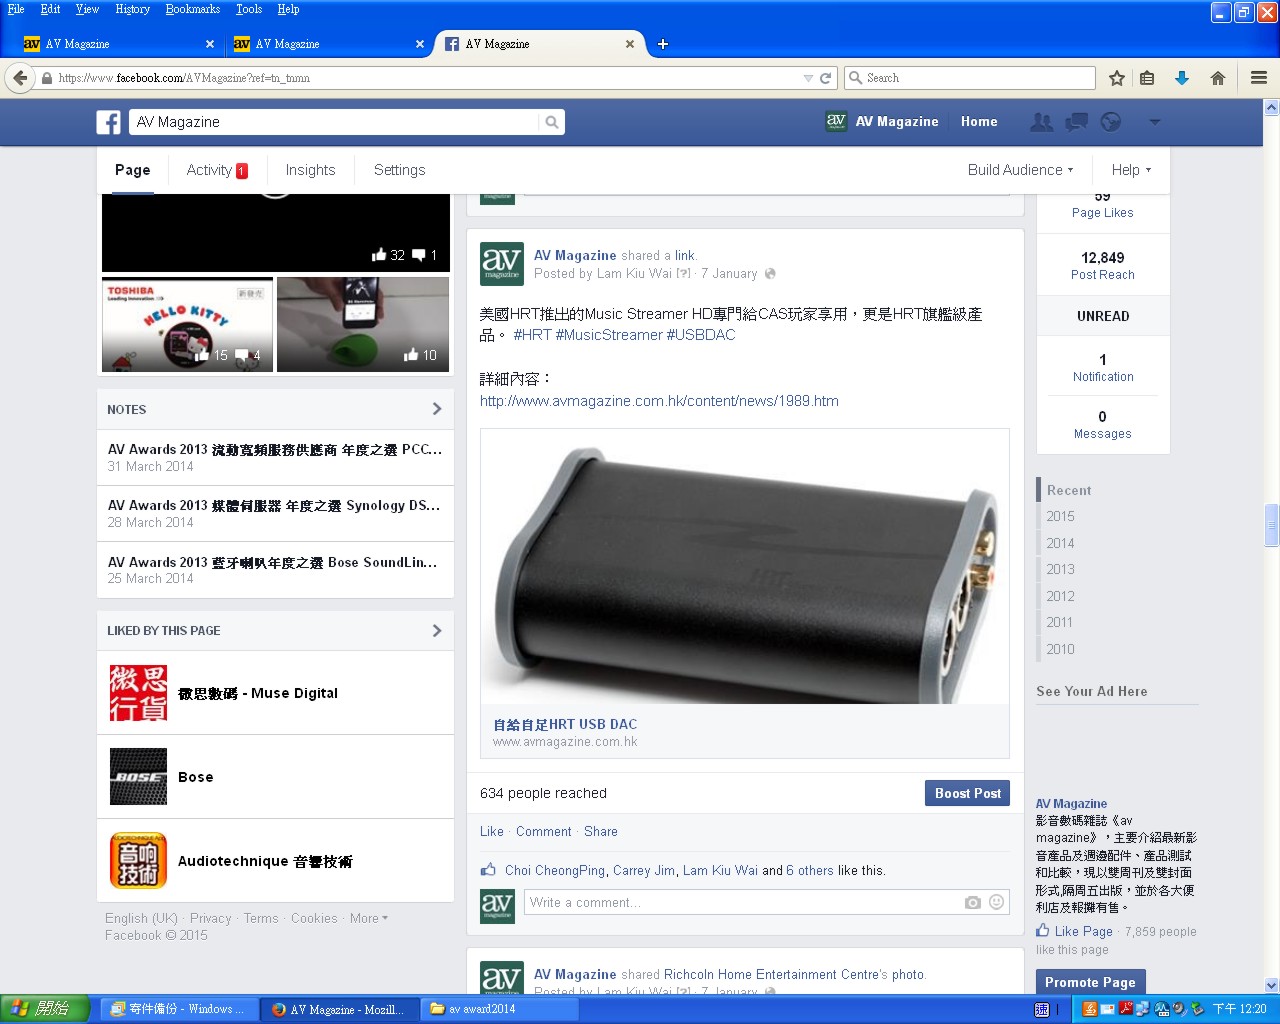Image resolution: width=1280 pixels, height=1024 pixels.
Task: Click the Facebook search input
Action: (x=333, y=122)
